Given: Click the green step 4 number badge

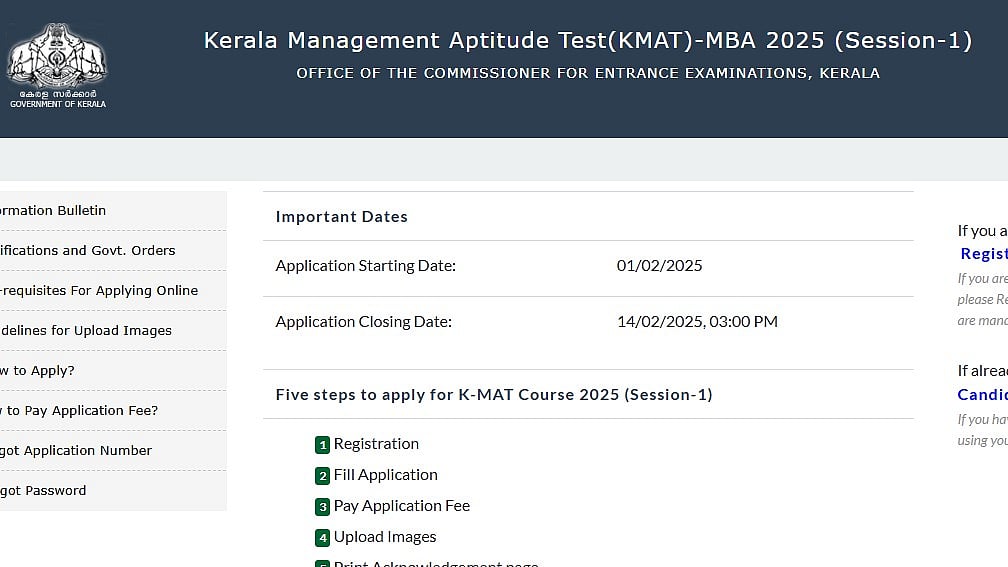Looking at the screenshot, I should (322, 538).
